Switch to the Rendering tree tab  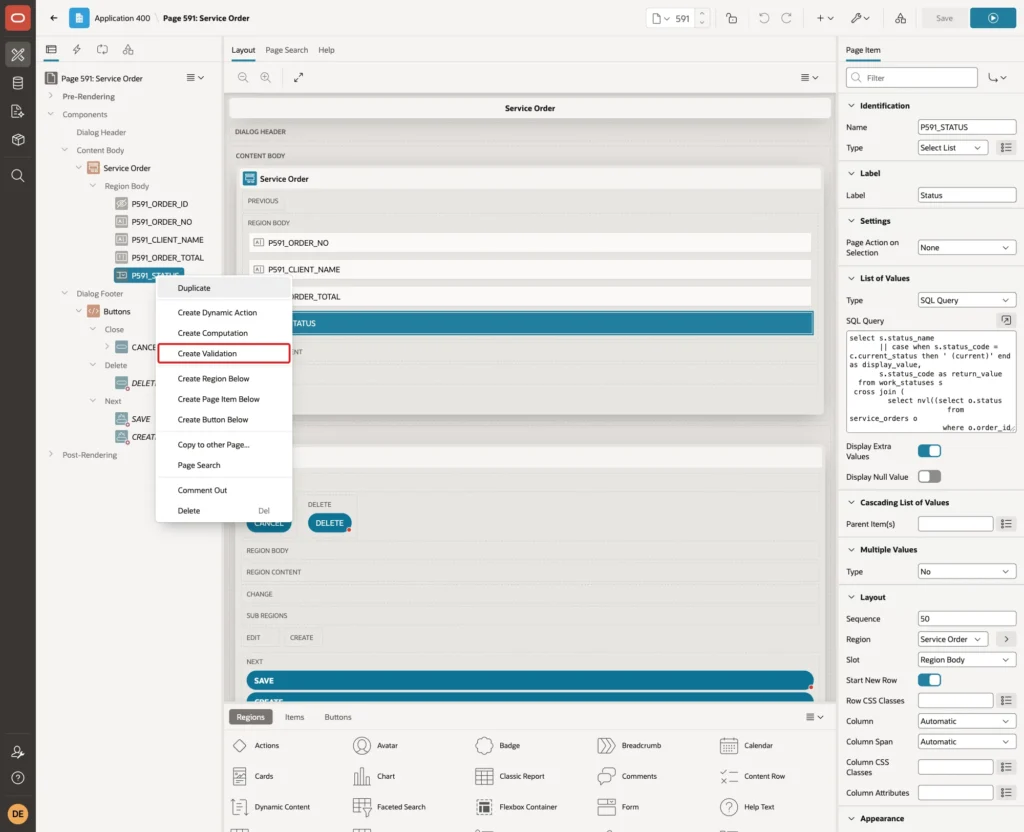51,49
